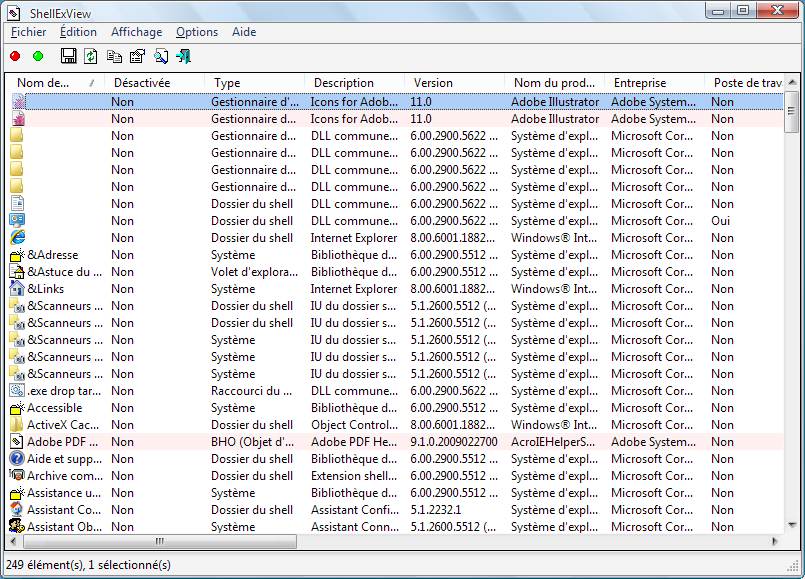
Task: Click the vertical scrollbar up arrow
Action: click(792, 82)
